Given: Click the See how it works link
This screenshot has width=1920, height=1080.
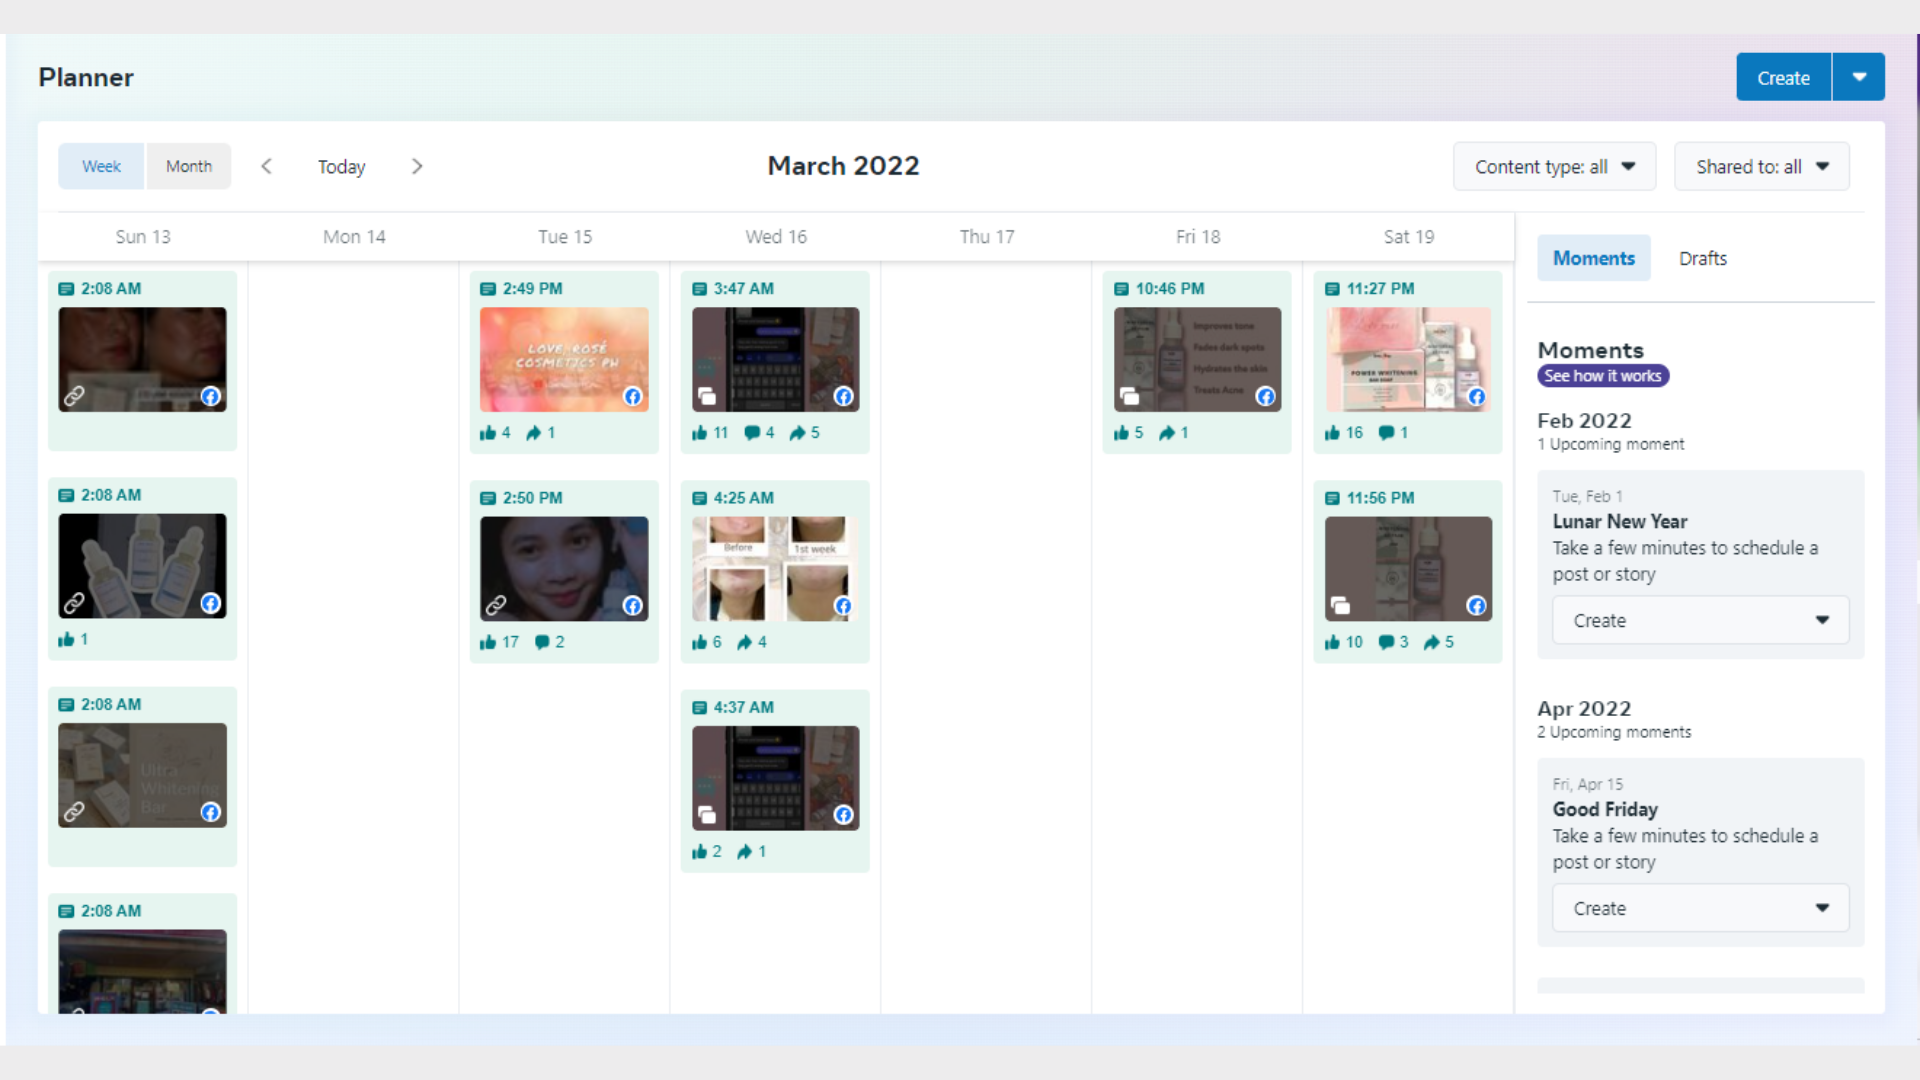Looking at the screenshot, I should coord(1602,376).
